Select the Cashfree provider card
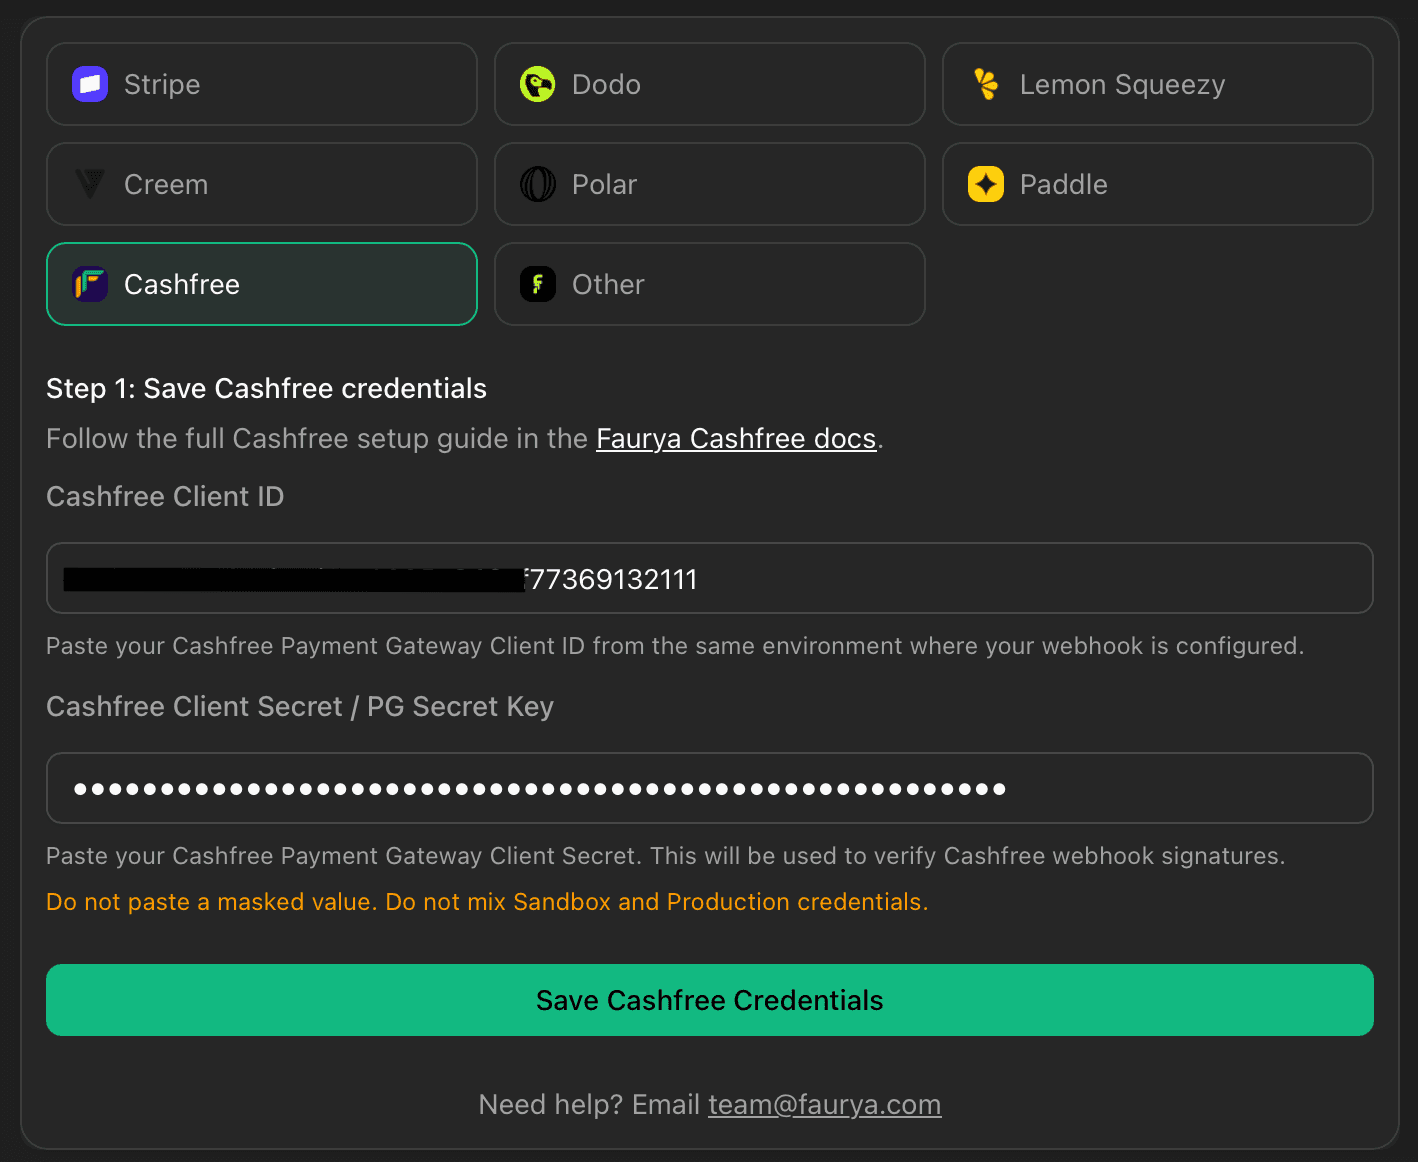Screen dimensions: 1418x1162 click(262, 284)
